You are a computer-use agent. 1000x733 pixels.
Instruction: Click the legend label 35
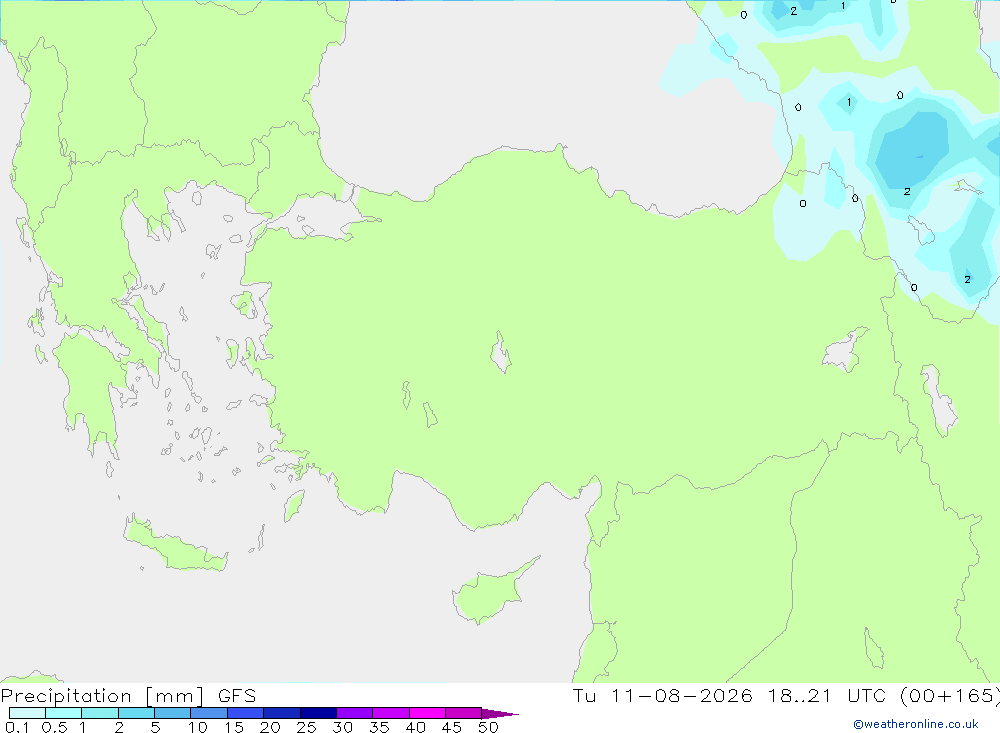pos(379,727)
